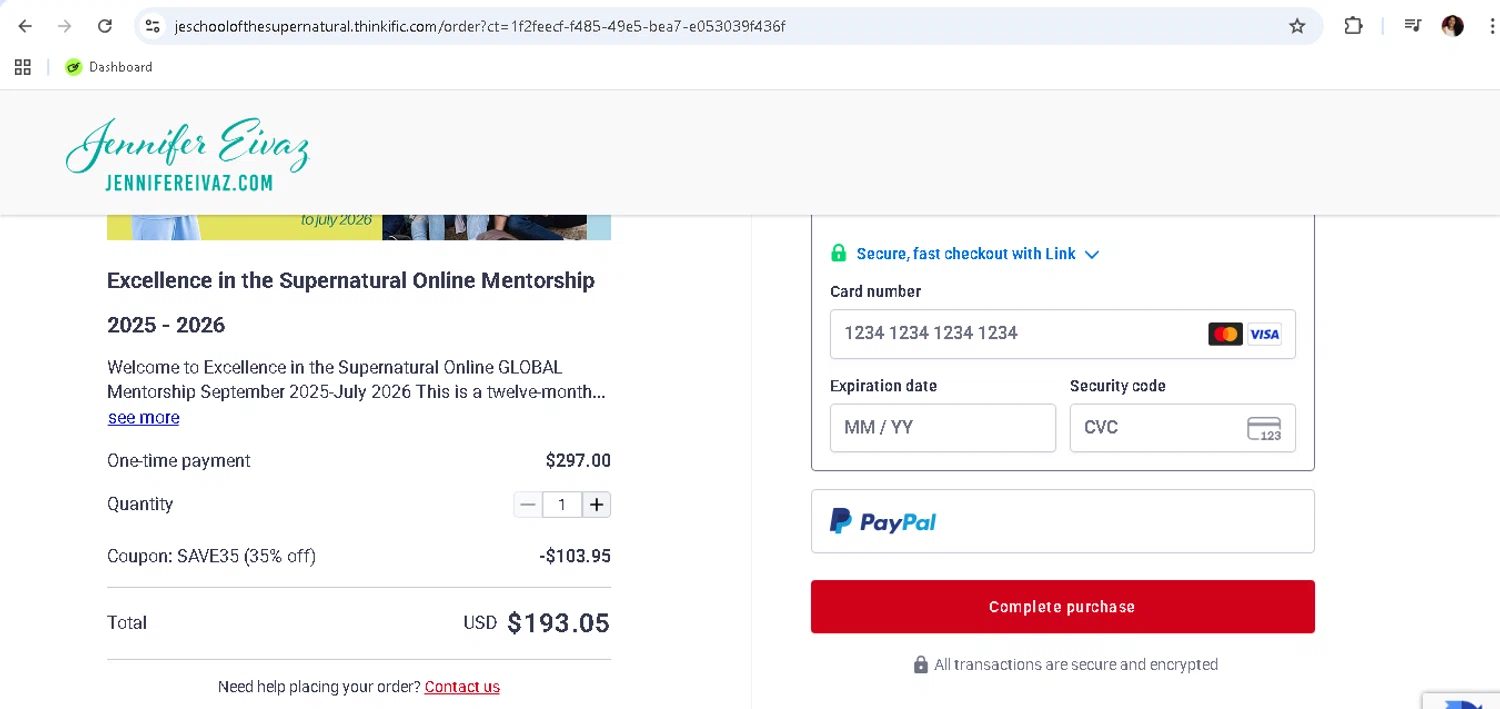
Task: Open the Dashboard bookmark
Action: (110, 67)
